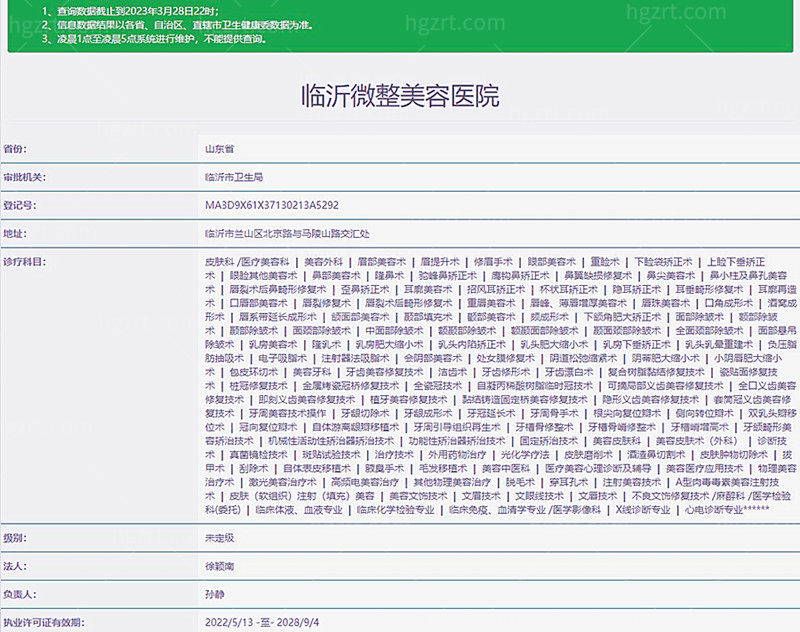Viewport: 800px width, 632px height.
Task: Click 眼部美容术 entry
Action: pos(552,262)
